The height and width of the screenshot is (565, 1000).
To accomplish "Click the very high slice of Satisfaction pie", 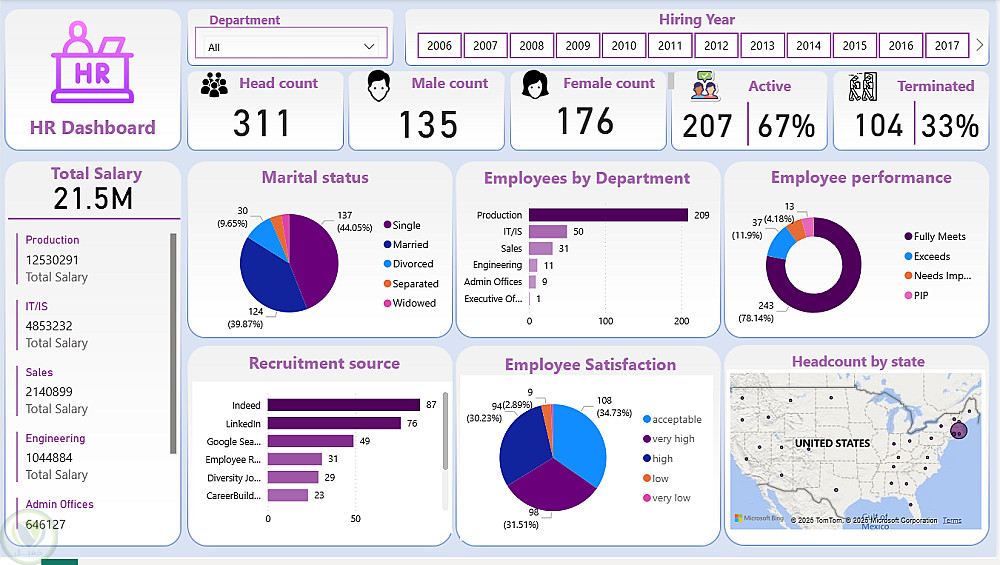I will coord(552,487).
